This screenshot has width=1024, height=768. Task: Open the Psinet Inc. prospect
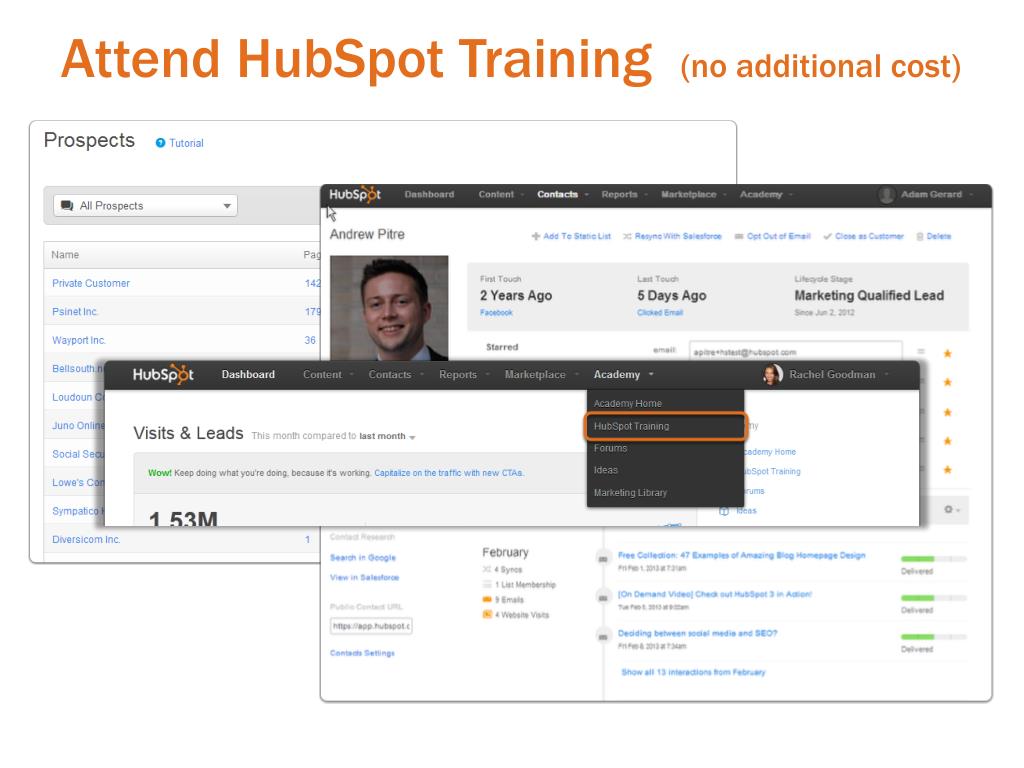tap(75, 312)
